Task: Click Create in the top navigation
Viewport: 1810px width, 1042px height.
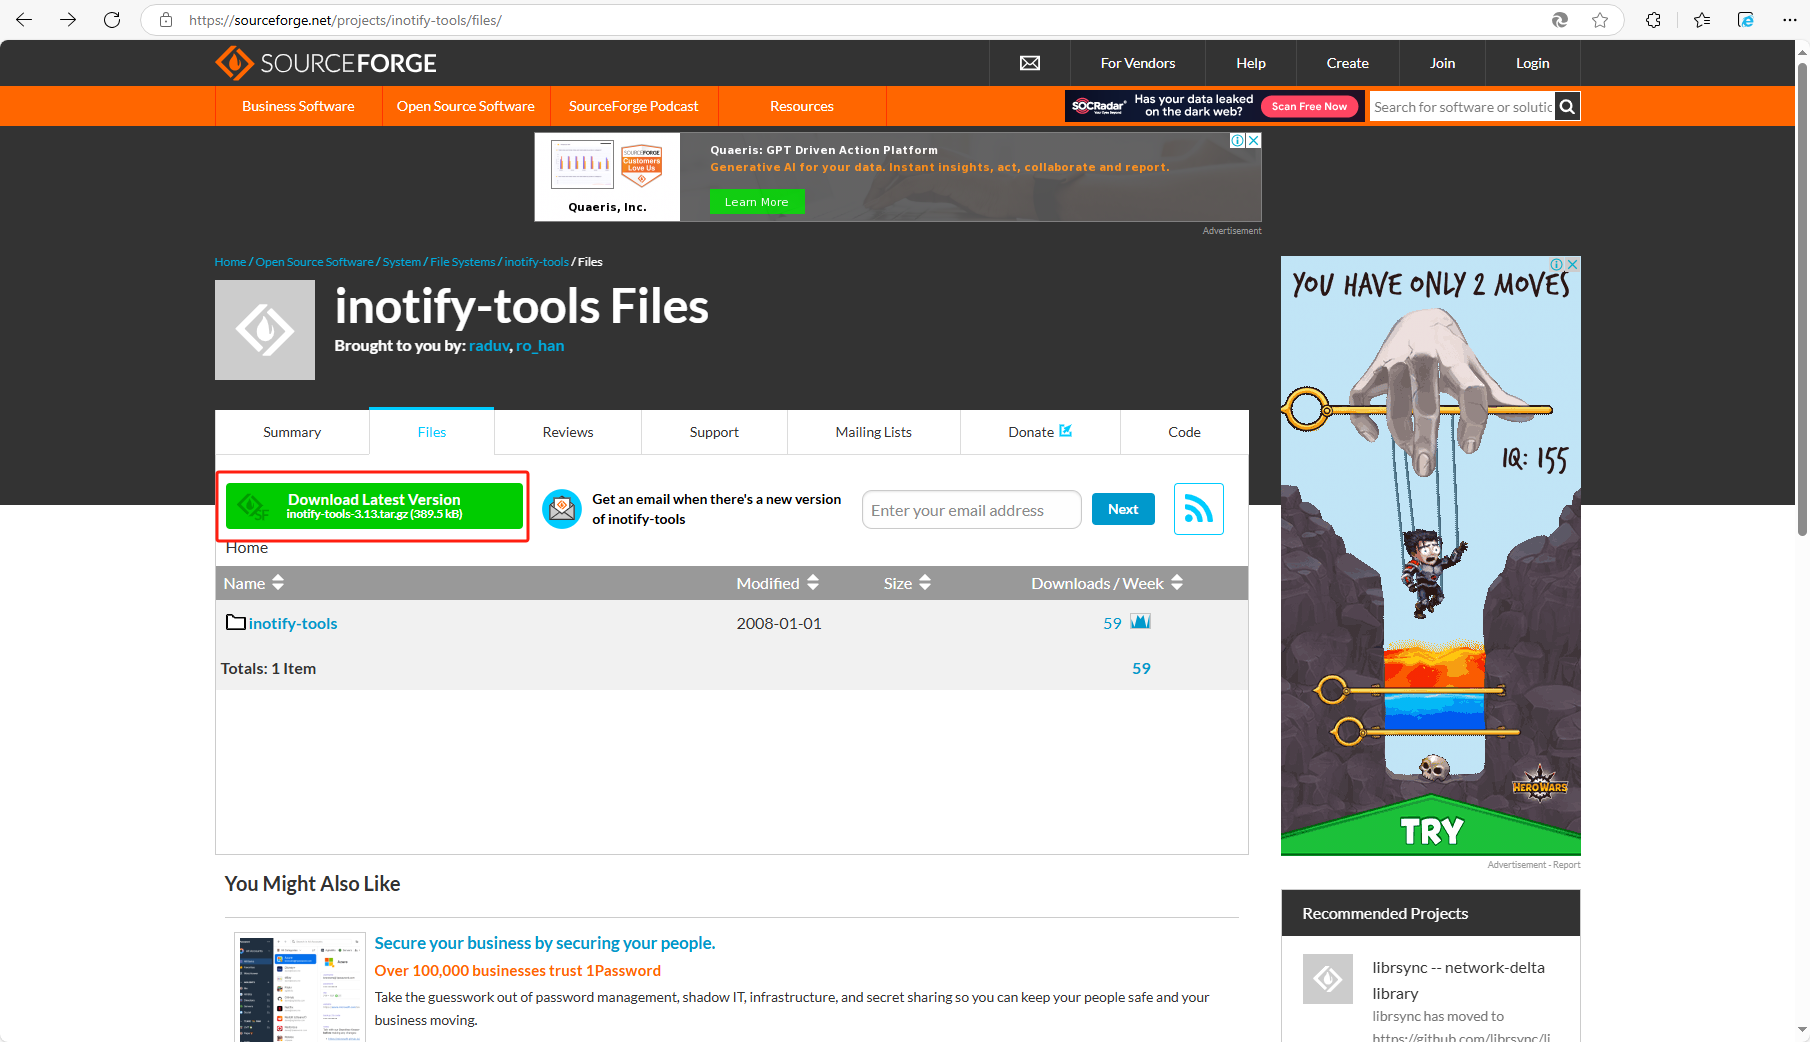Action: click(x=1348, y=63)
